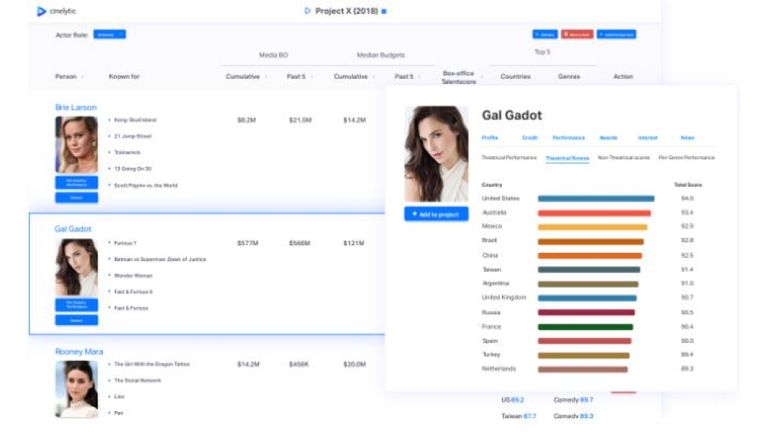
Task: Open the Brie Larson name link
Action: [75, 107]
